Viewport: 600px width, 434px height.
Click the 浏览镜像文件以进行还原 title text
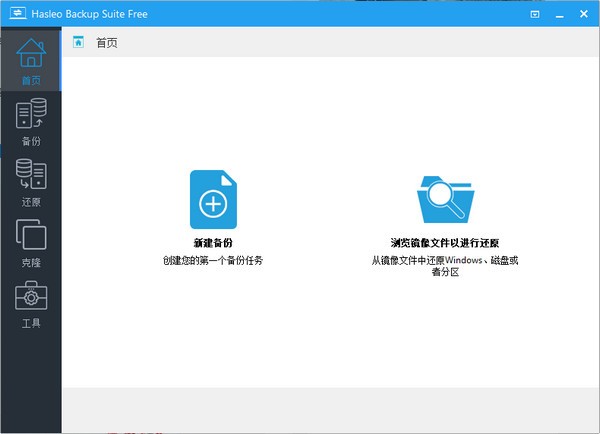coord(445,243)
